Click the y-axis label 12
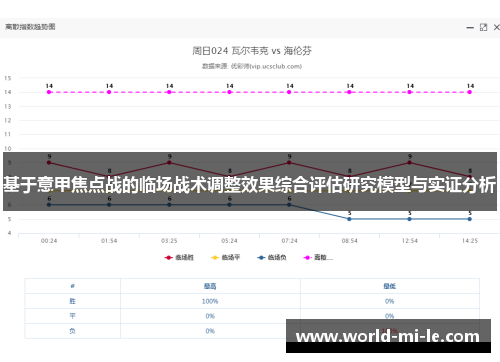The width and height of the screenshot is (500, 362). coord(8,121)
